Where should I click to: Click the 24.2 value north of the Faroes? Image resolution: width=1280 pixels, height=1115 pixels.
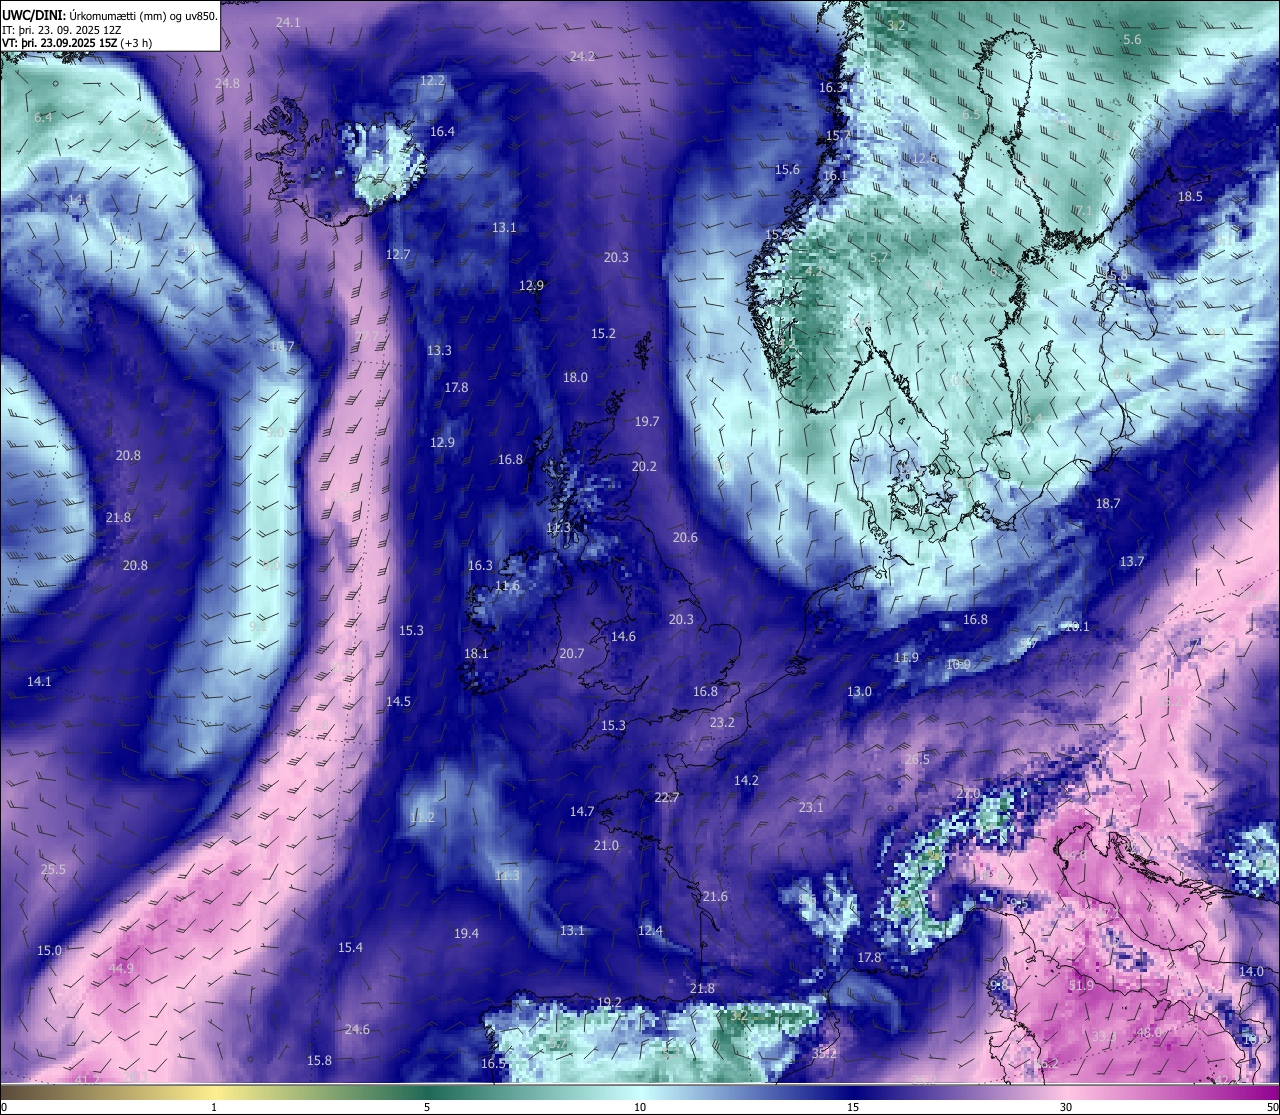point(582,56)
